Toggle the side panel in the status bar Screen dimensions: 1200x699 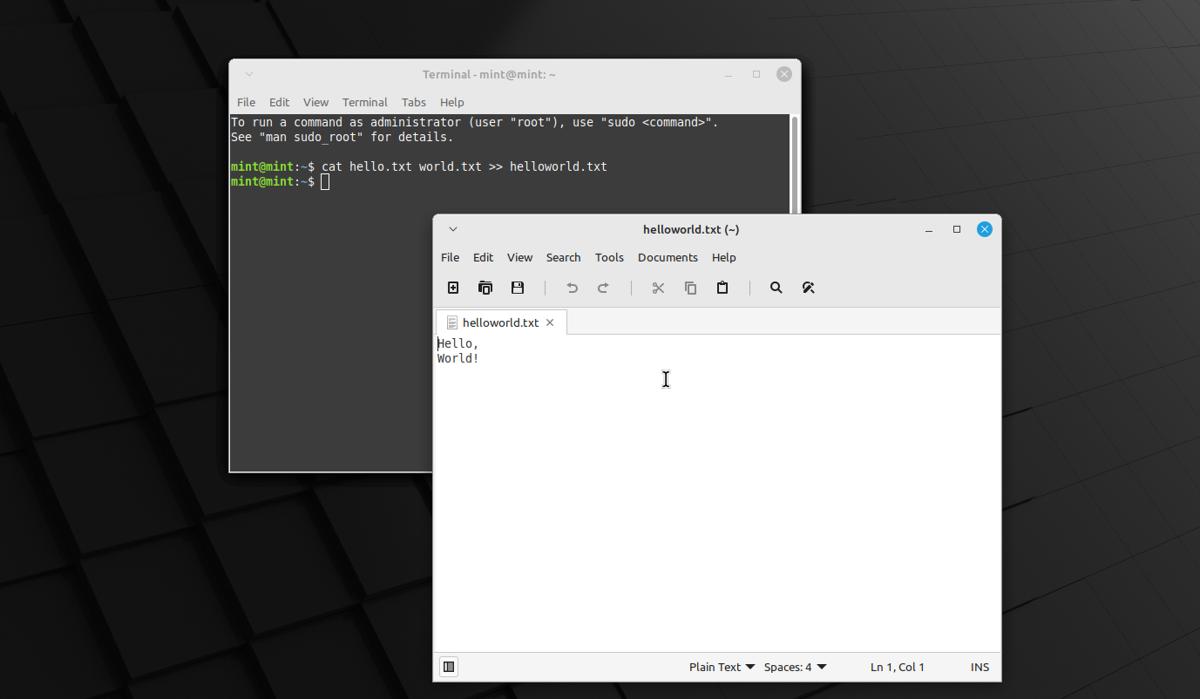tap(449, 666)
